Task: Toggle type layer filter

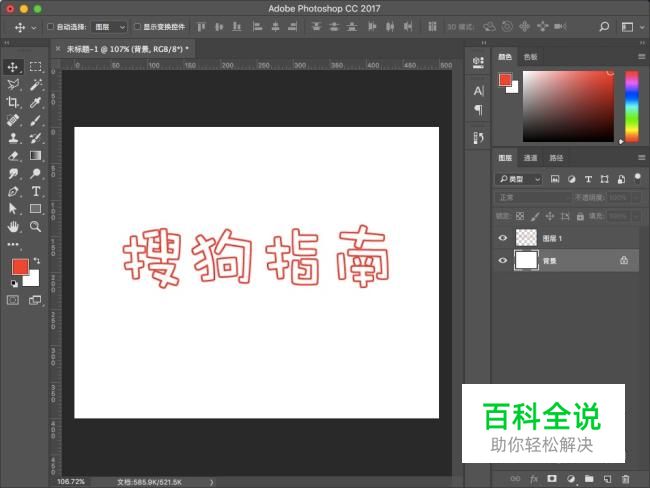Action: click(588, 179)
